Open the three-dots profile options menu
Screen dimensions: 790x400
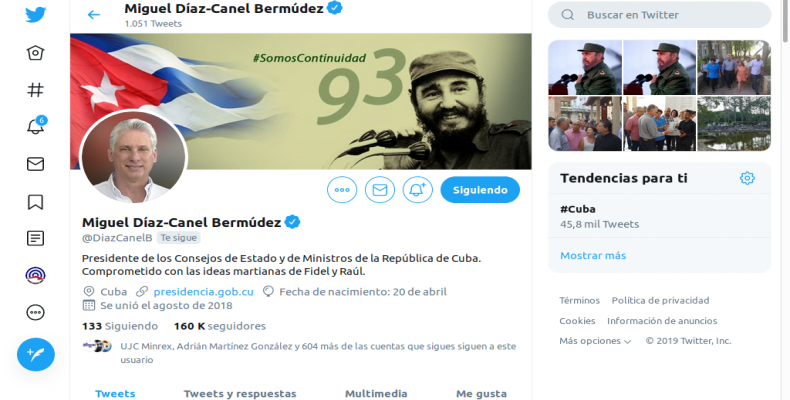342,190
